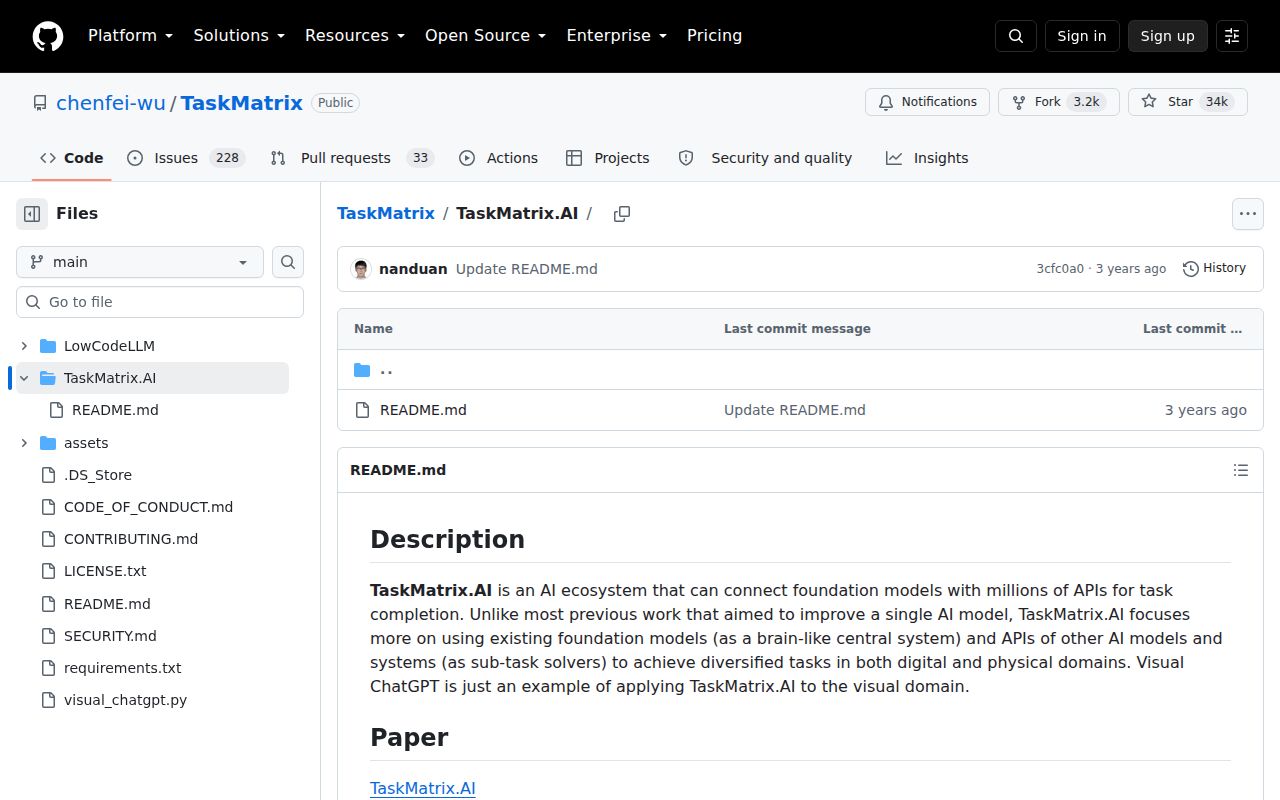Copy path icon next to TaskMatrix.AI
1280x800 pixels.
[622, 214]
